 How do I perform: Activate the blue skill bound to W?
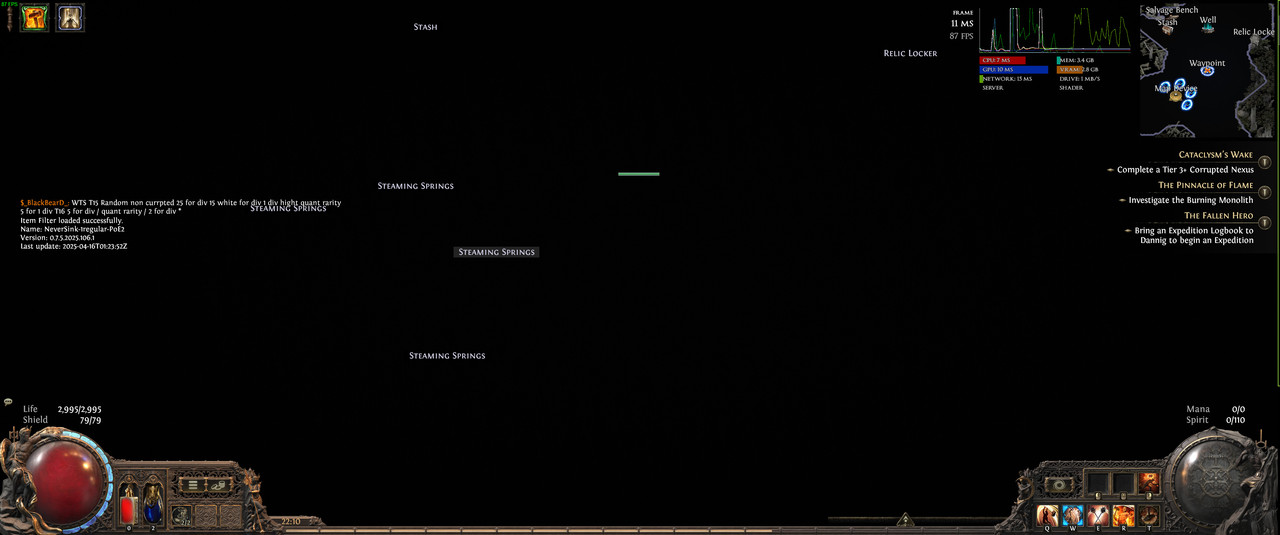1073,515
